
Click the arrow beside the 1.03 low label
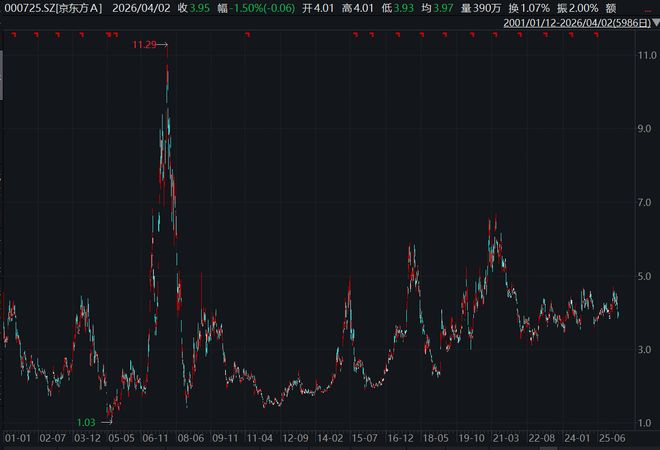[105, 423]
